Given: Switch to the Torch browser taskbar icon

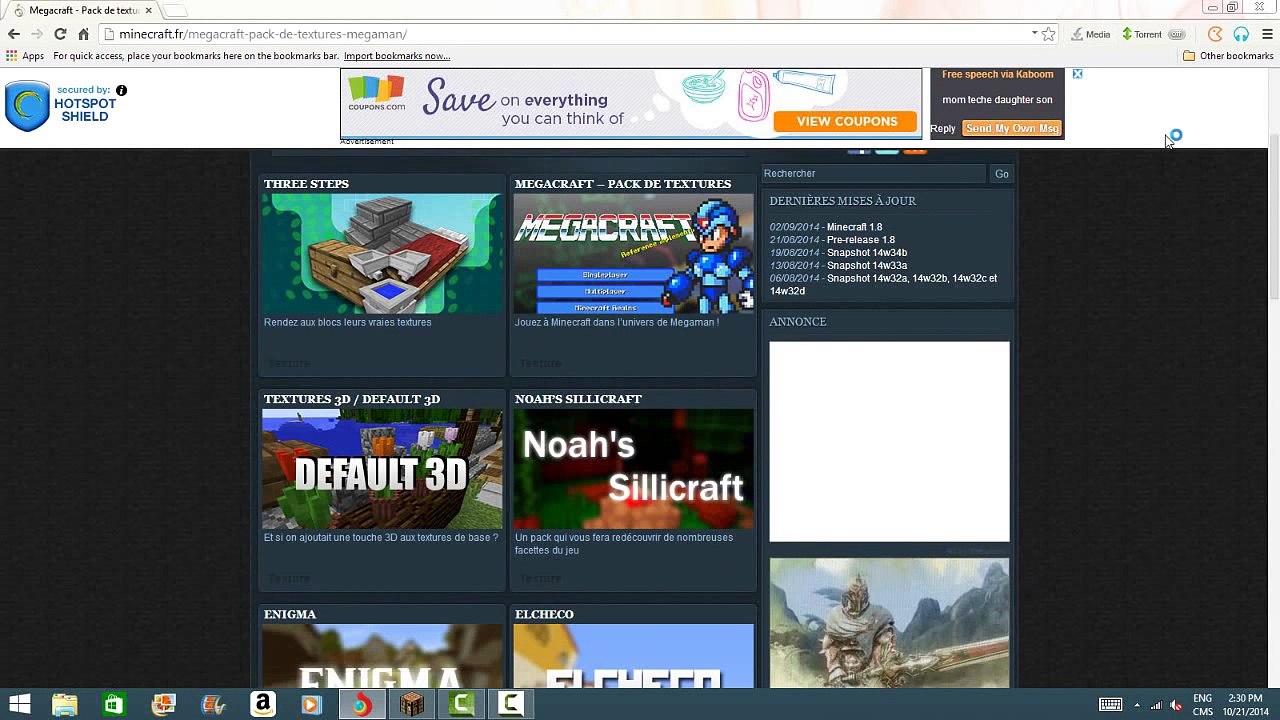Looking at the screenshot, I should pyautogui.click(x=361, y=704).
